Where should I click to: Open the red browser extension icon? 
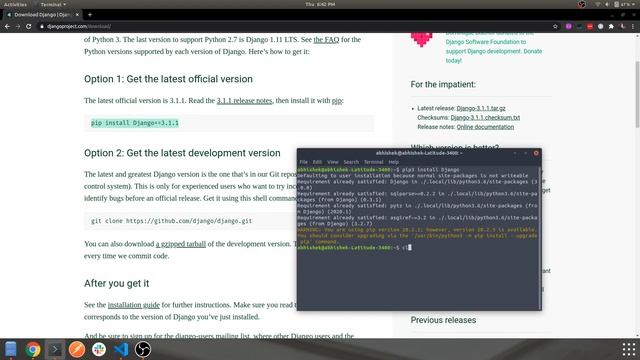coord(590,26)
